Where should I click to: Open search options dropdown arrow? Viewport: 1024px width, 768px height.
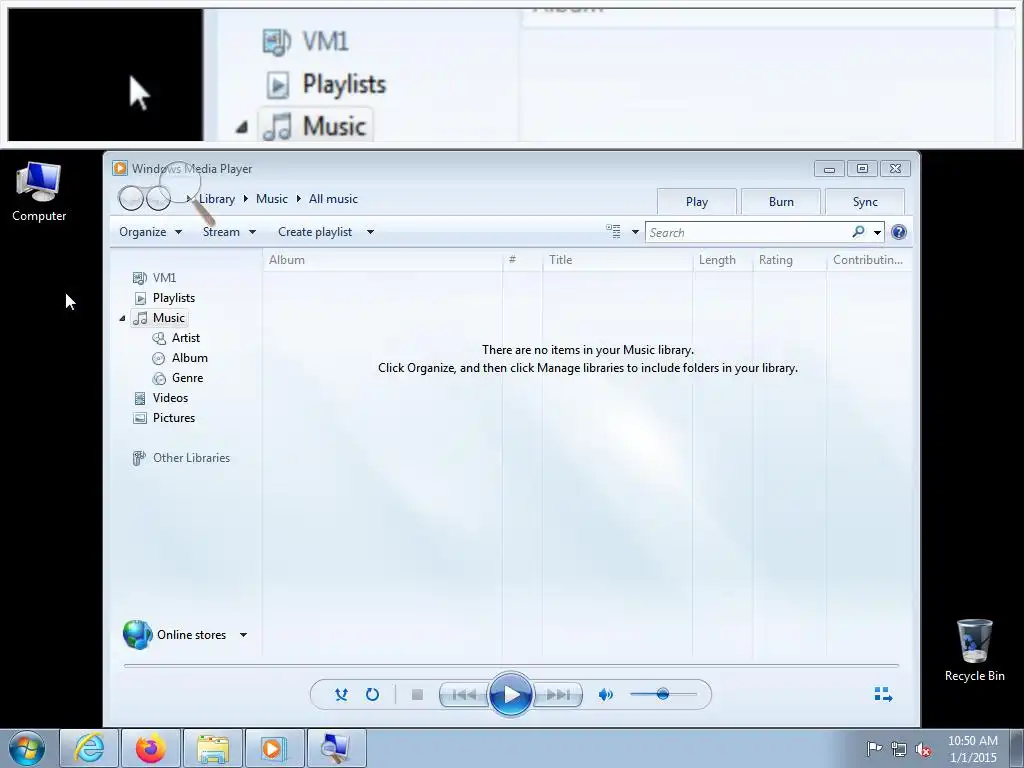tap(877, 232)
